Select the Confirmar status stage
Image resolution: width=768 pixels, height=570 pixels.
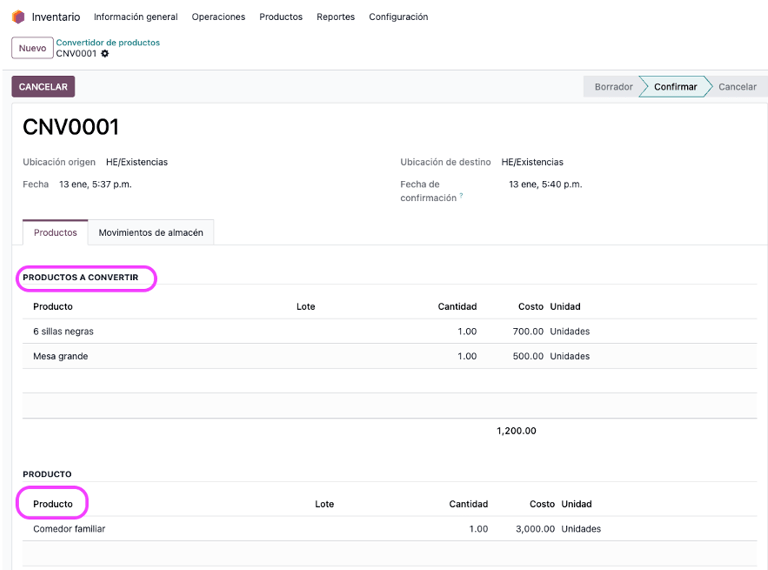pyautogui.click(x=675, y=87)
